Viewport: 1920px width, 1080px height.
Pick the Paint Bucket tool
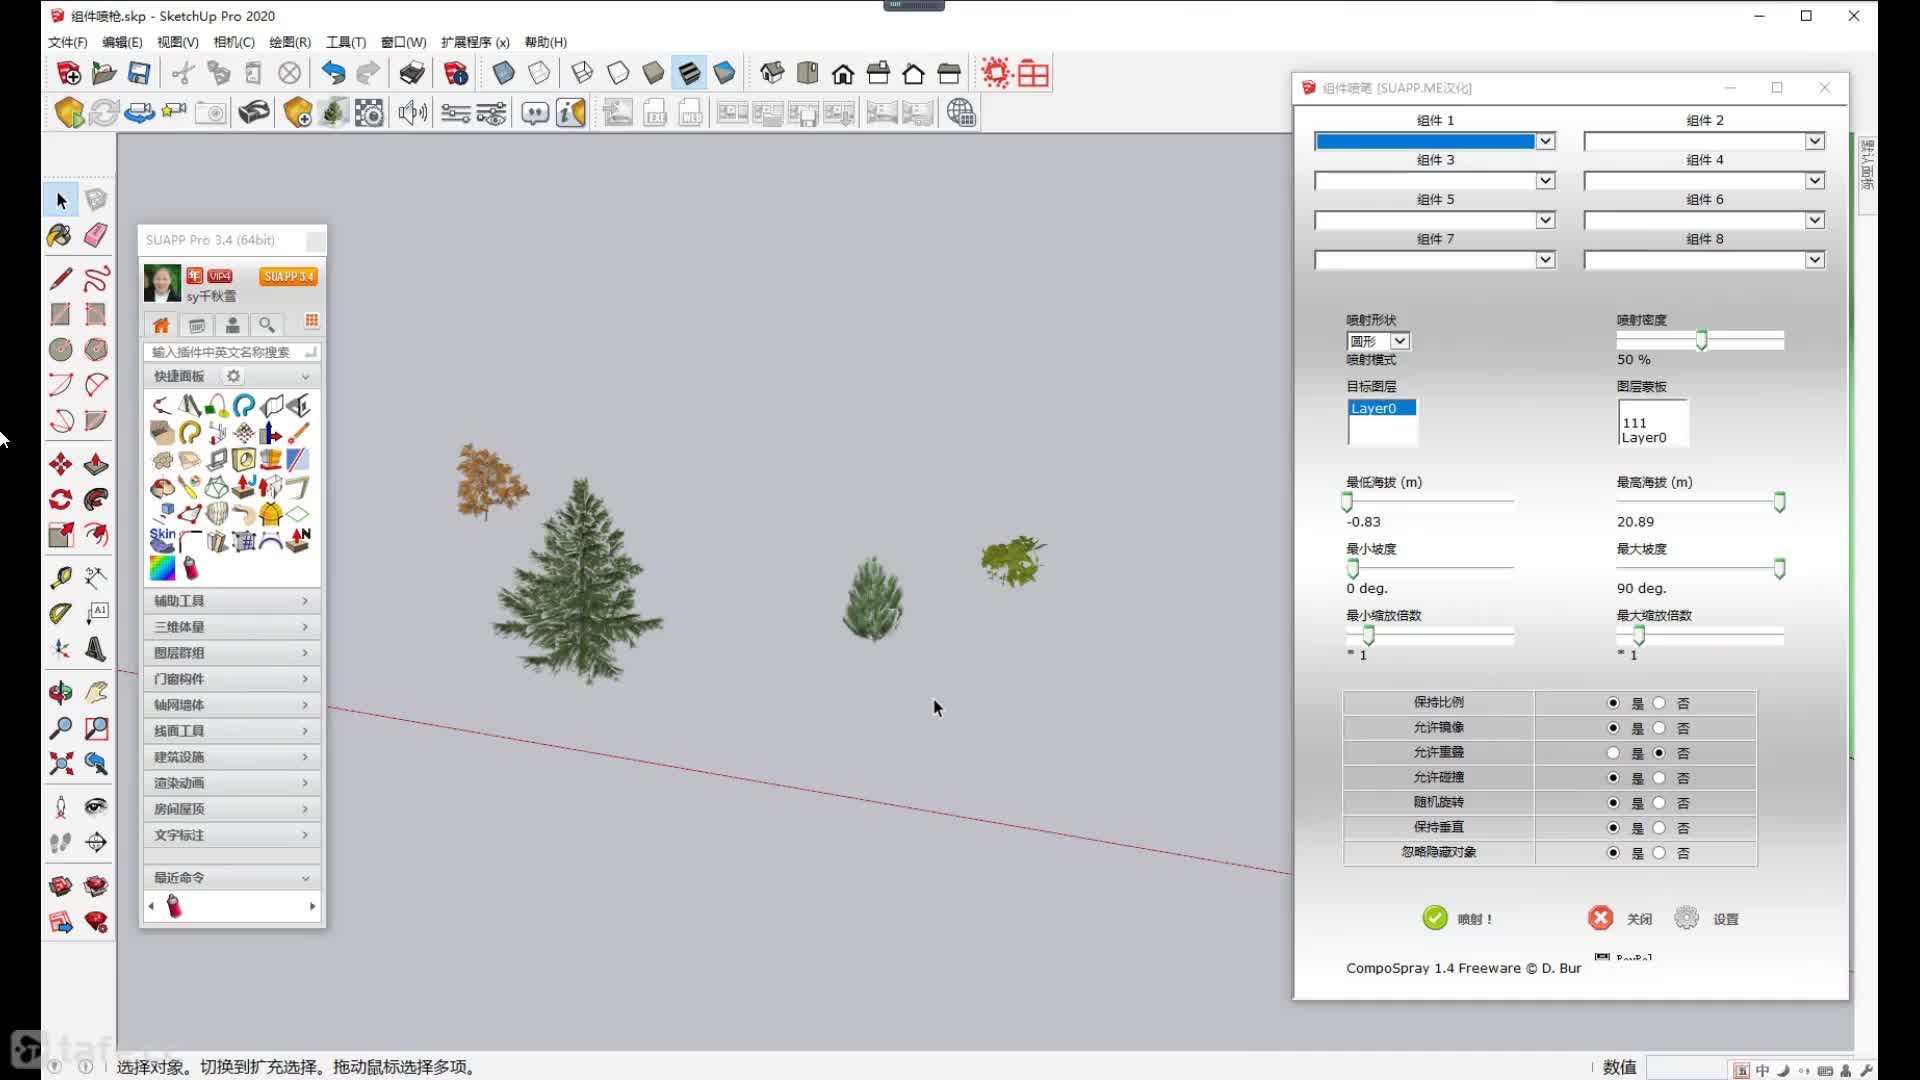coord(60,236)
